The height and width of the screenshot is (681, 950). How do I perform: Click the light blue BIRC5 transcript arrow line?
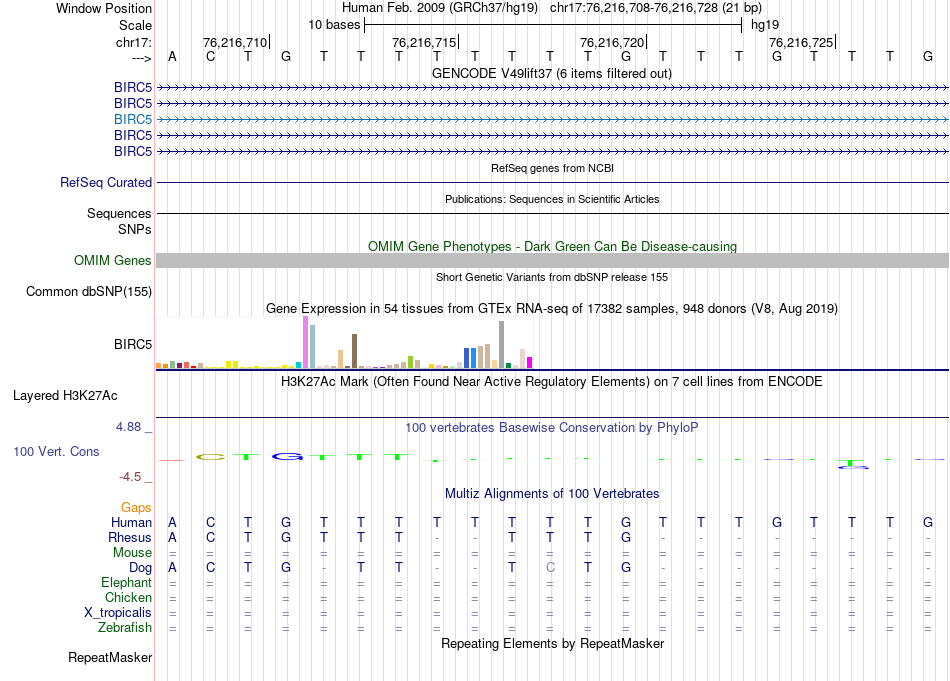click(552, 119)
